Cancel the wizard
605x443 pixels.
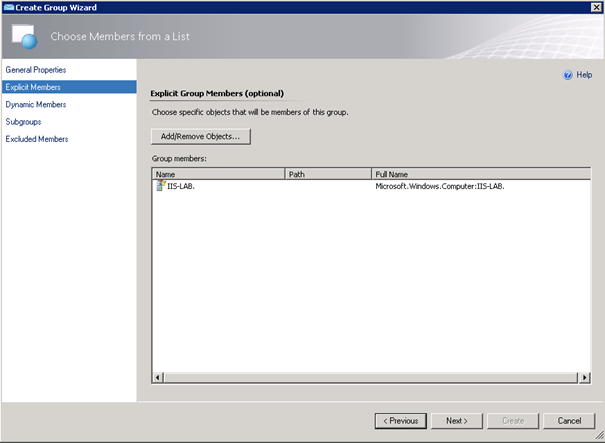(569, 421)
